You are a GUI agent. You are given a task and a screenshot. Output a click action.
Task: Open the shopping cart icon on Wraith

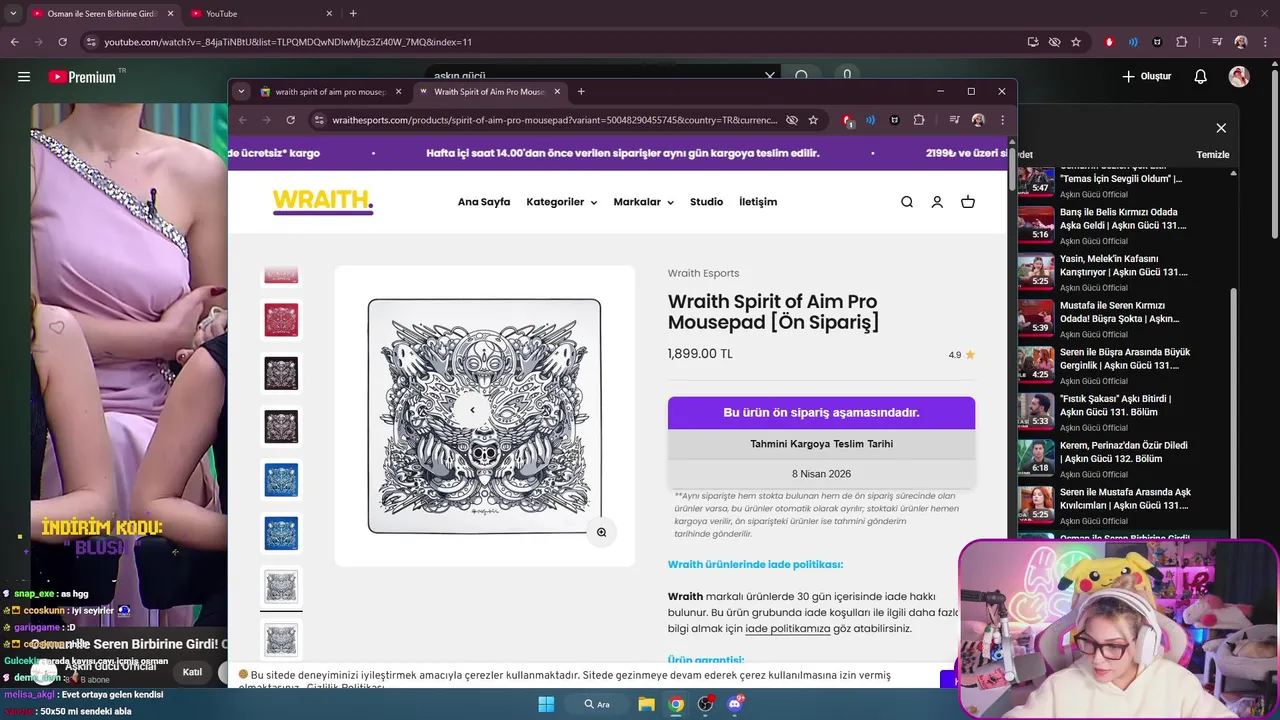click(968, 202)
